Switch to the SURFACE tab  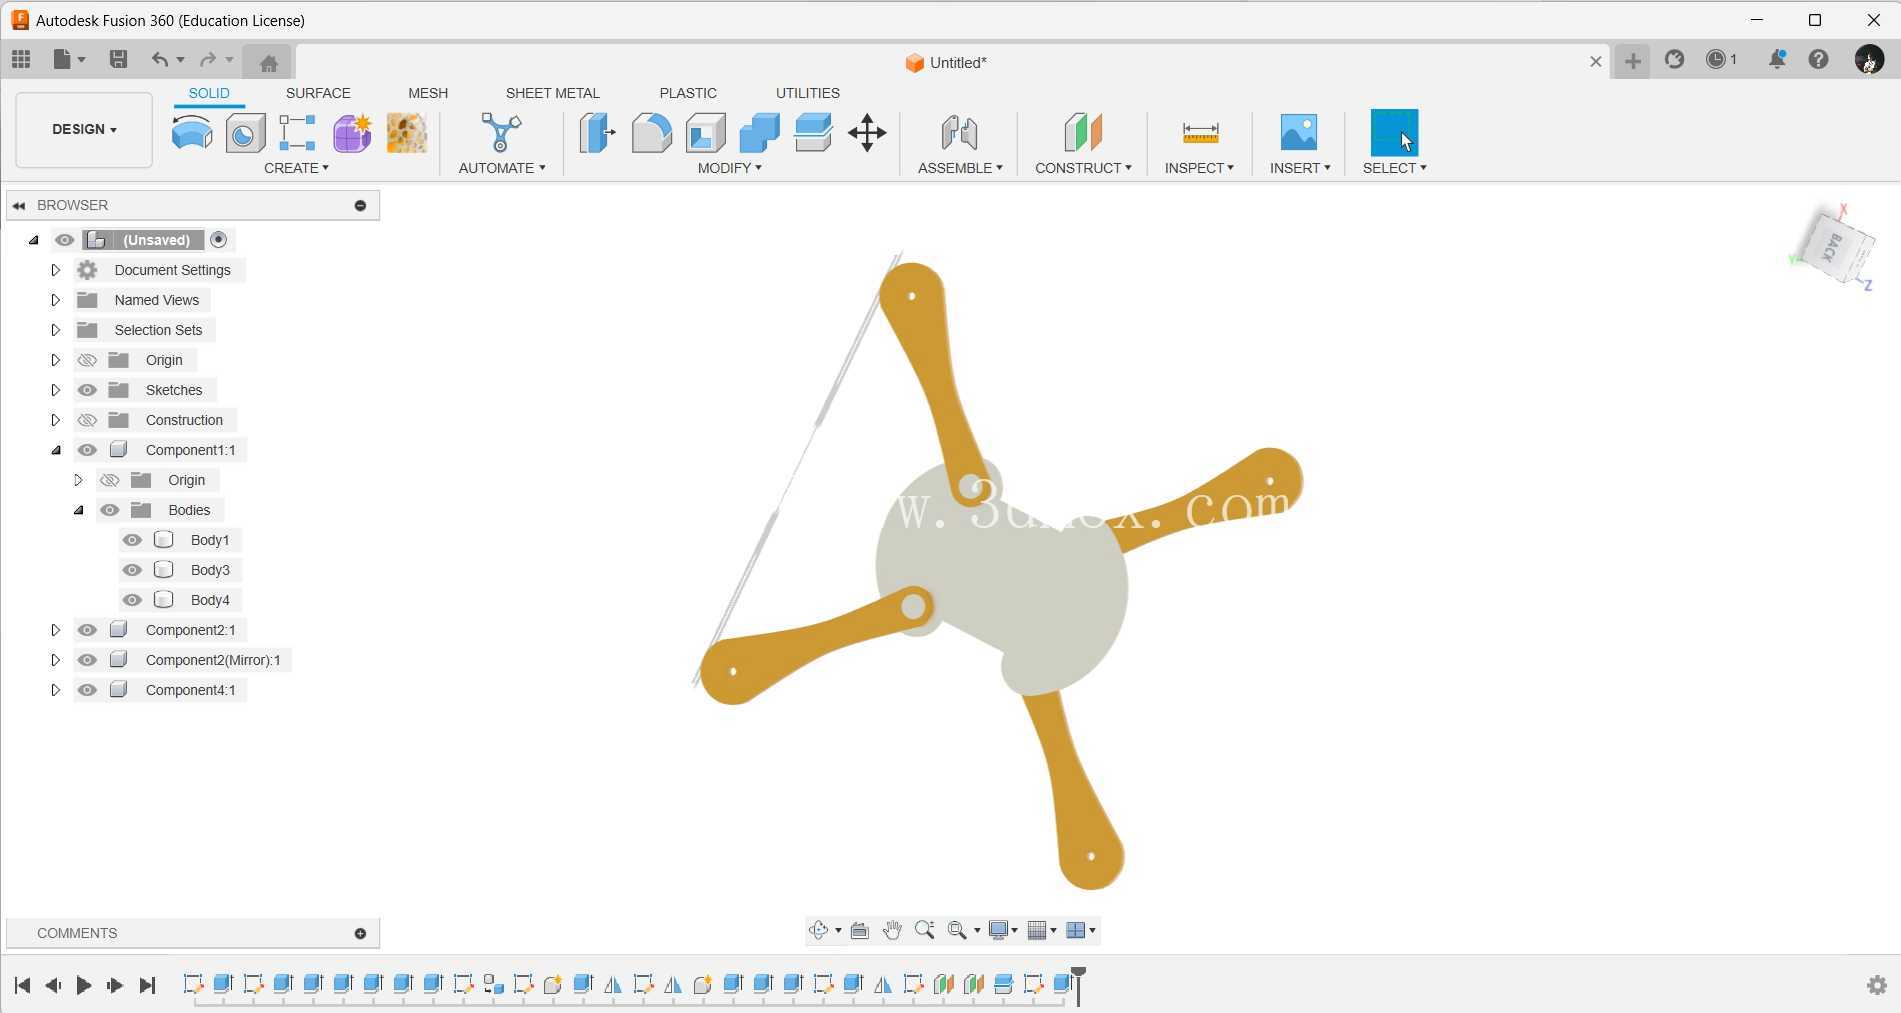click(318, 93)
